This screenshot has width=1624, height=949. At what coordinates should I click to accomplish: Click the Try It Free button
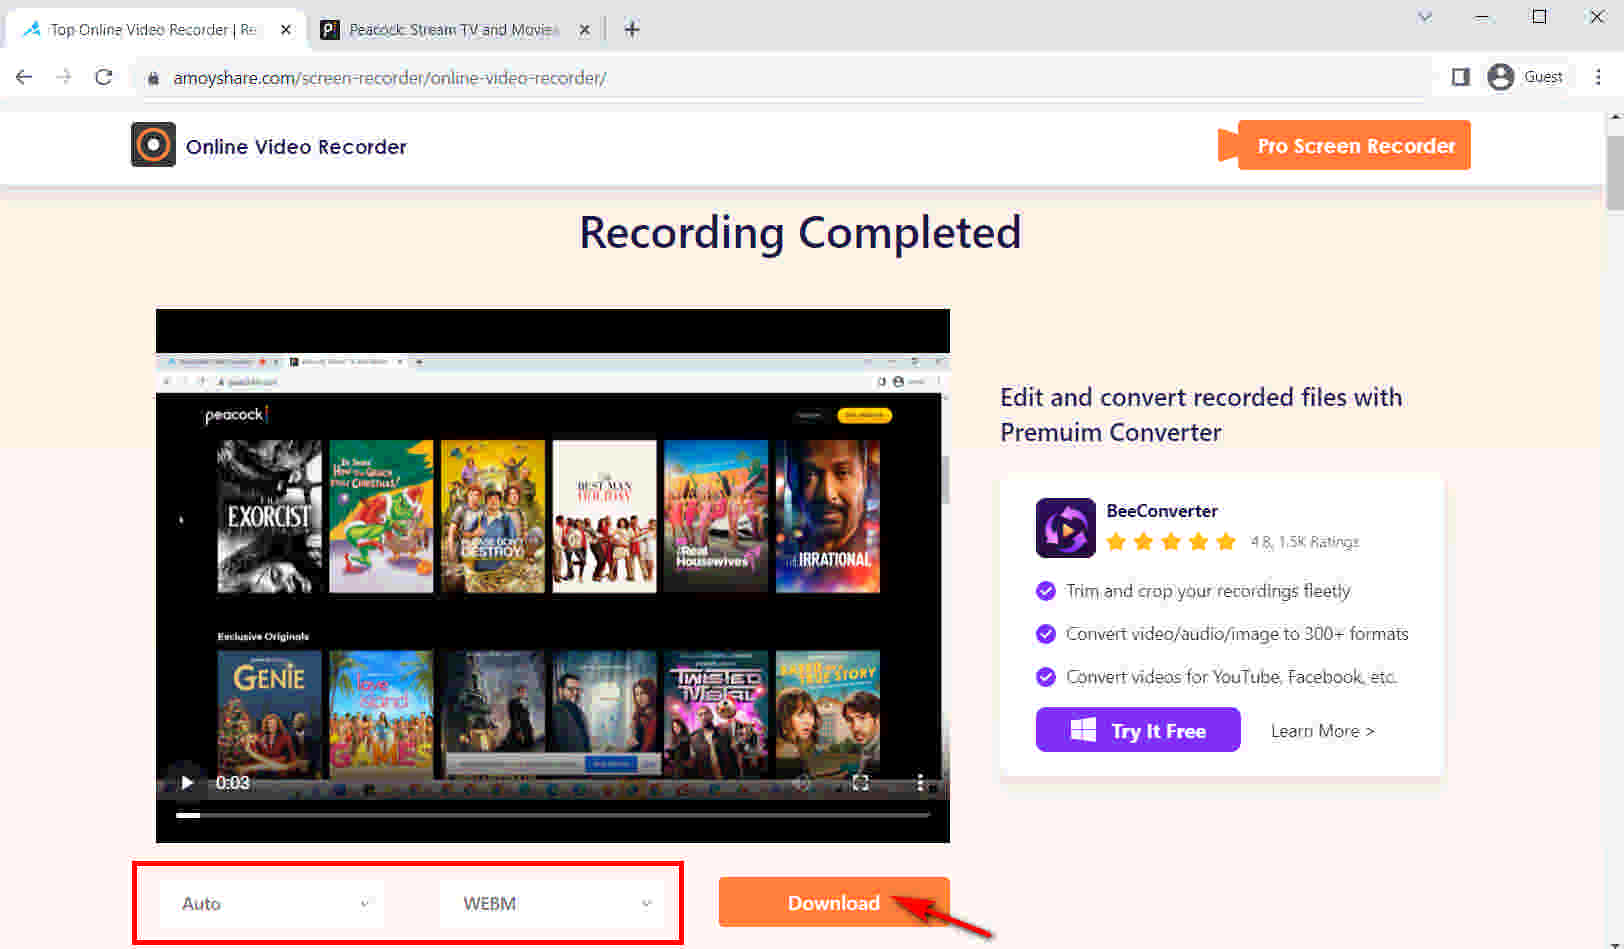tap(1138, 730)
